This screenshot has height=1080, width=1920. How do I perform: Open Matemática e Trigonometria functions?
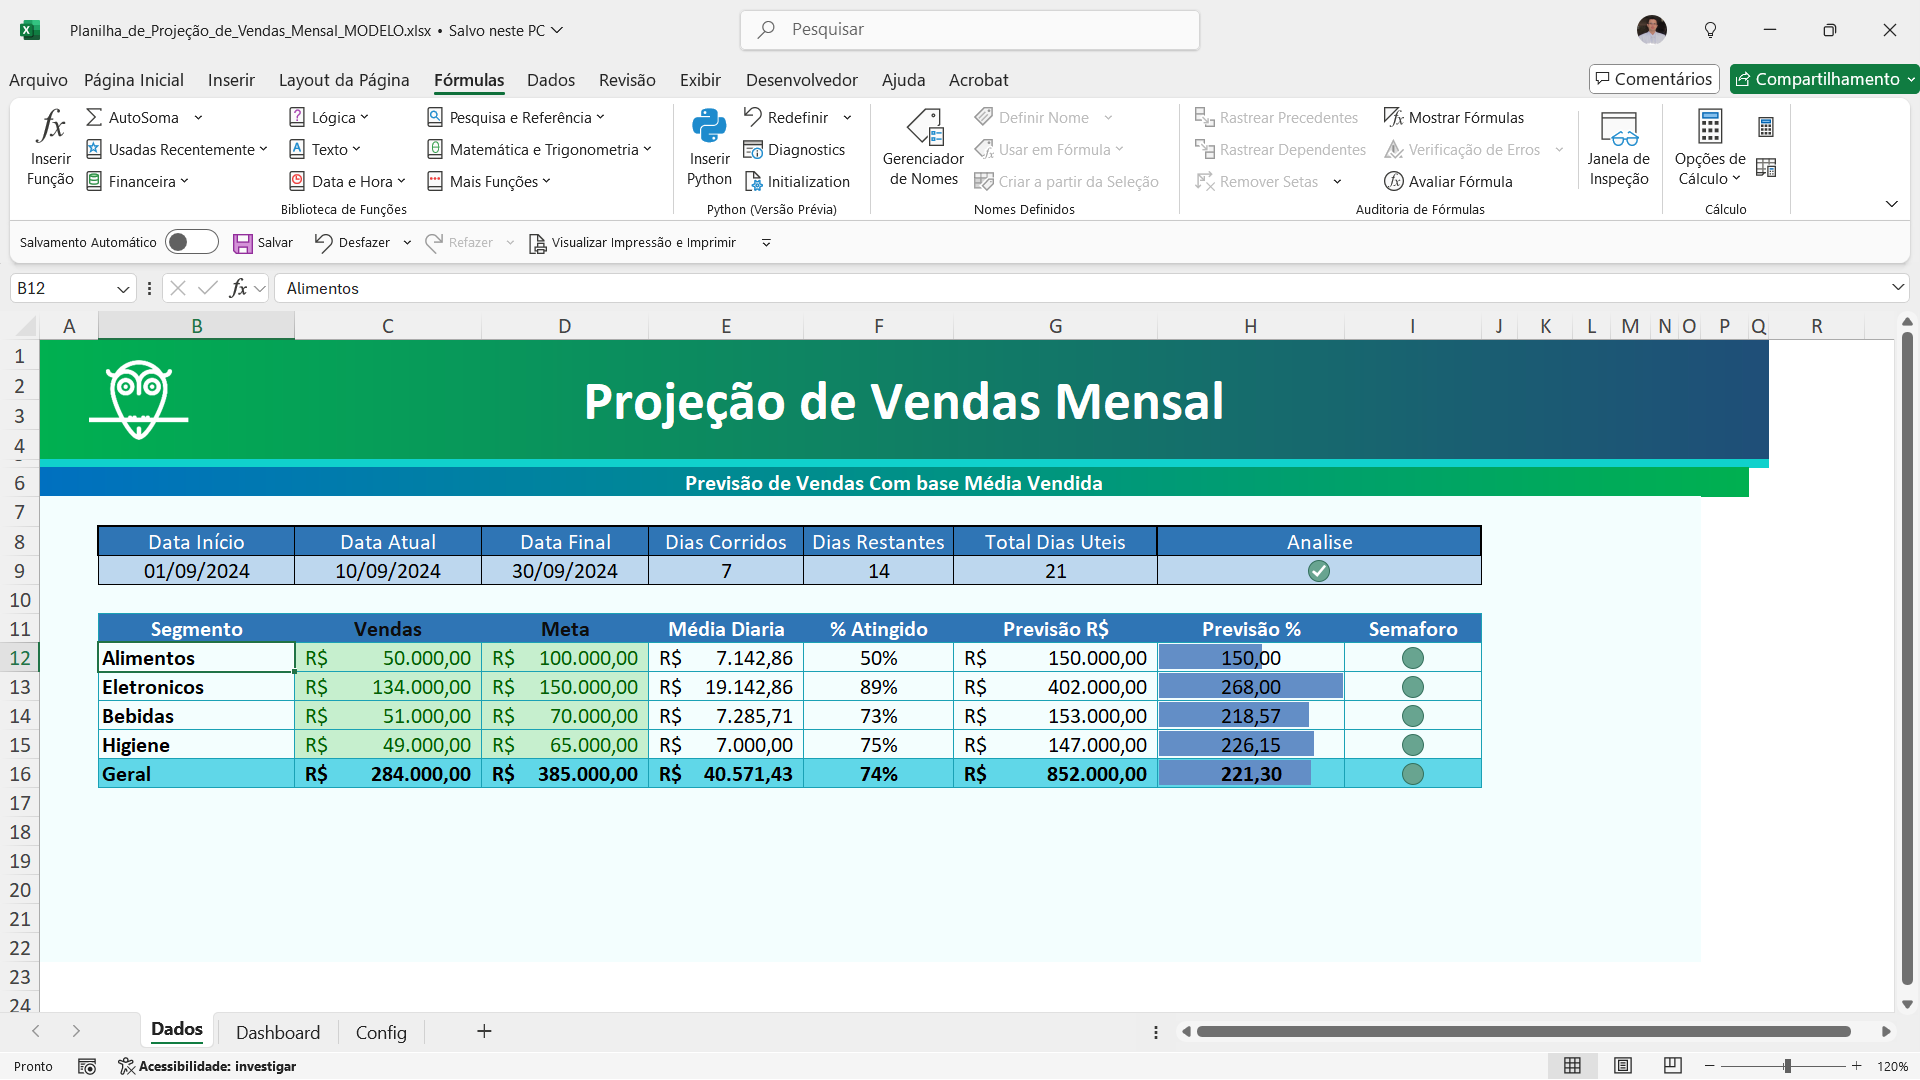point(539,149)
